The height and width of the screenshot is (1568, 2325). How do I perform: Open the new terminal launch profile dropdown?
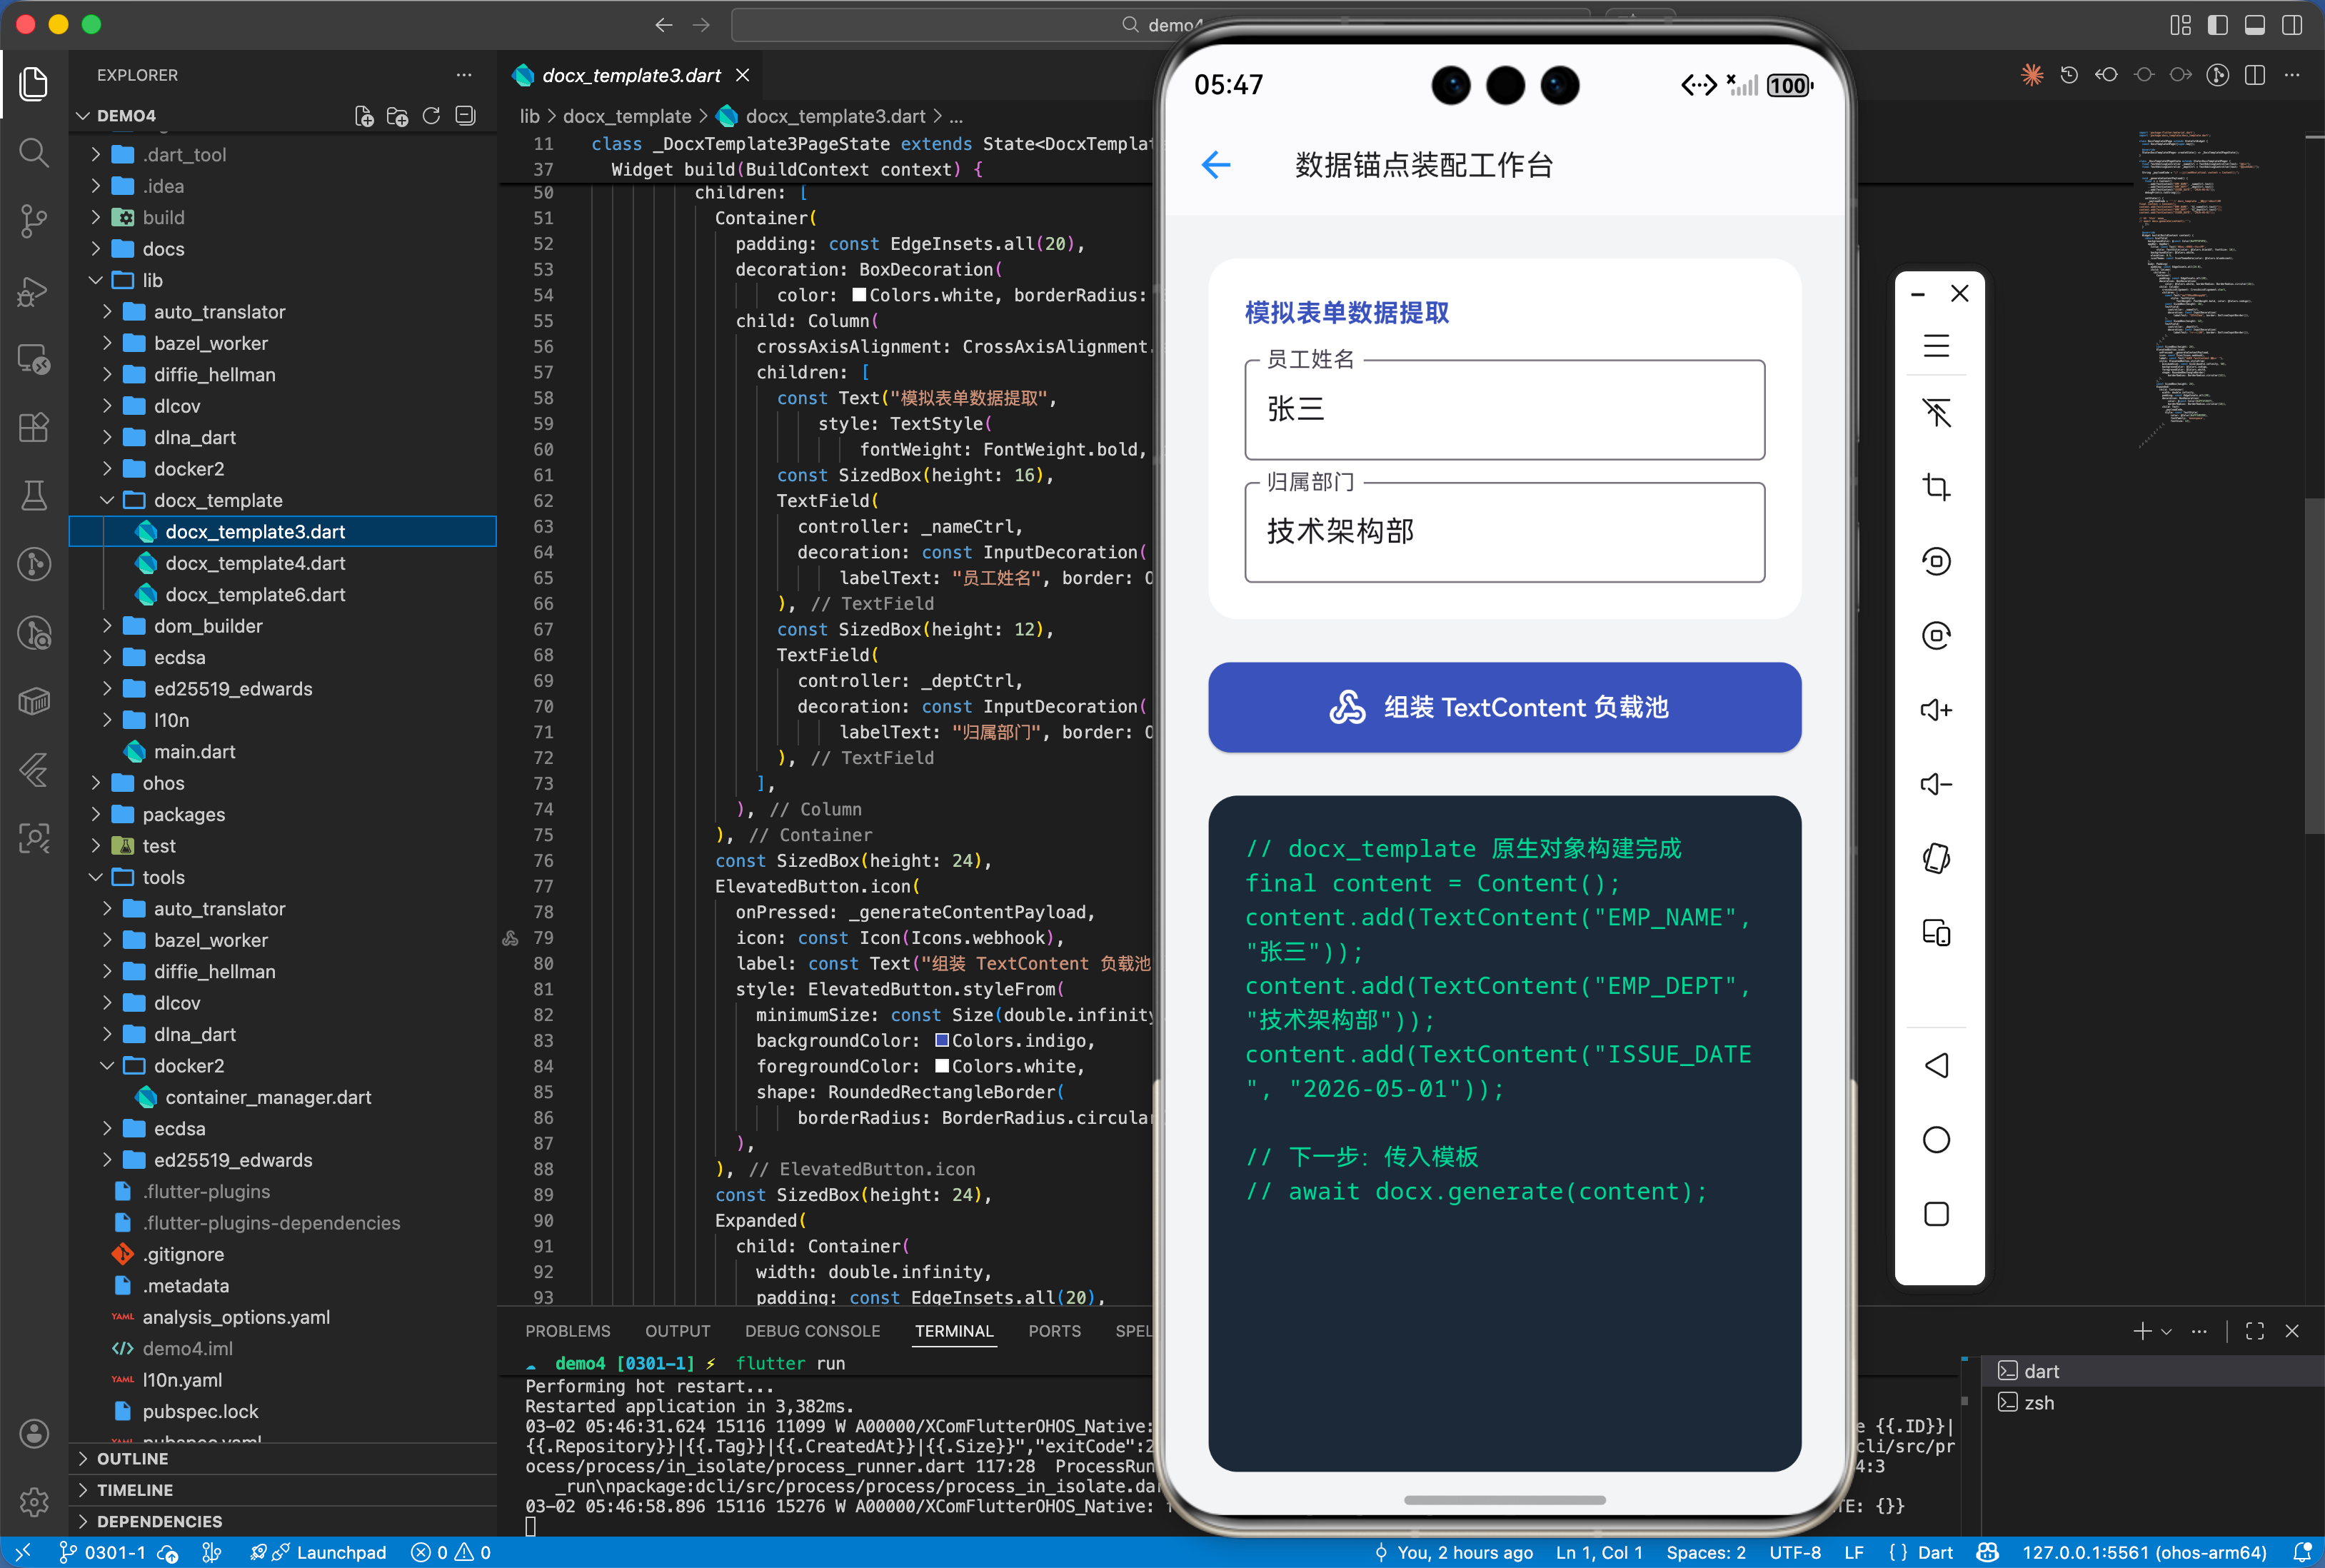point(2166,1331)
